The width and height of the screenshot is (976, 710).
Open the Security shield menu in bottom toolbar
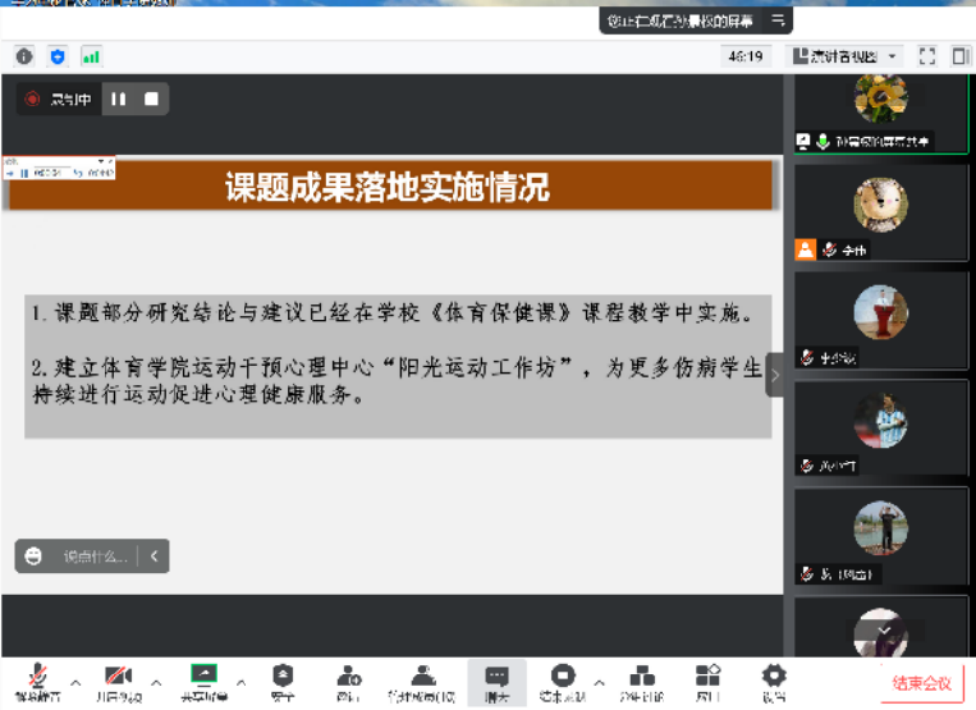(283, 681)
